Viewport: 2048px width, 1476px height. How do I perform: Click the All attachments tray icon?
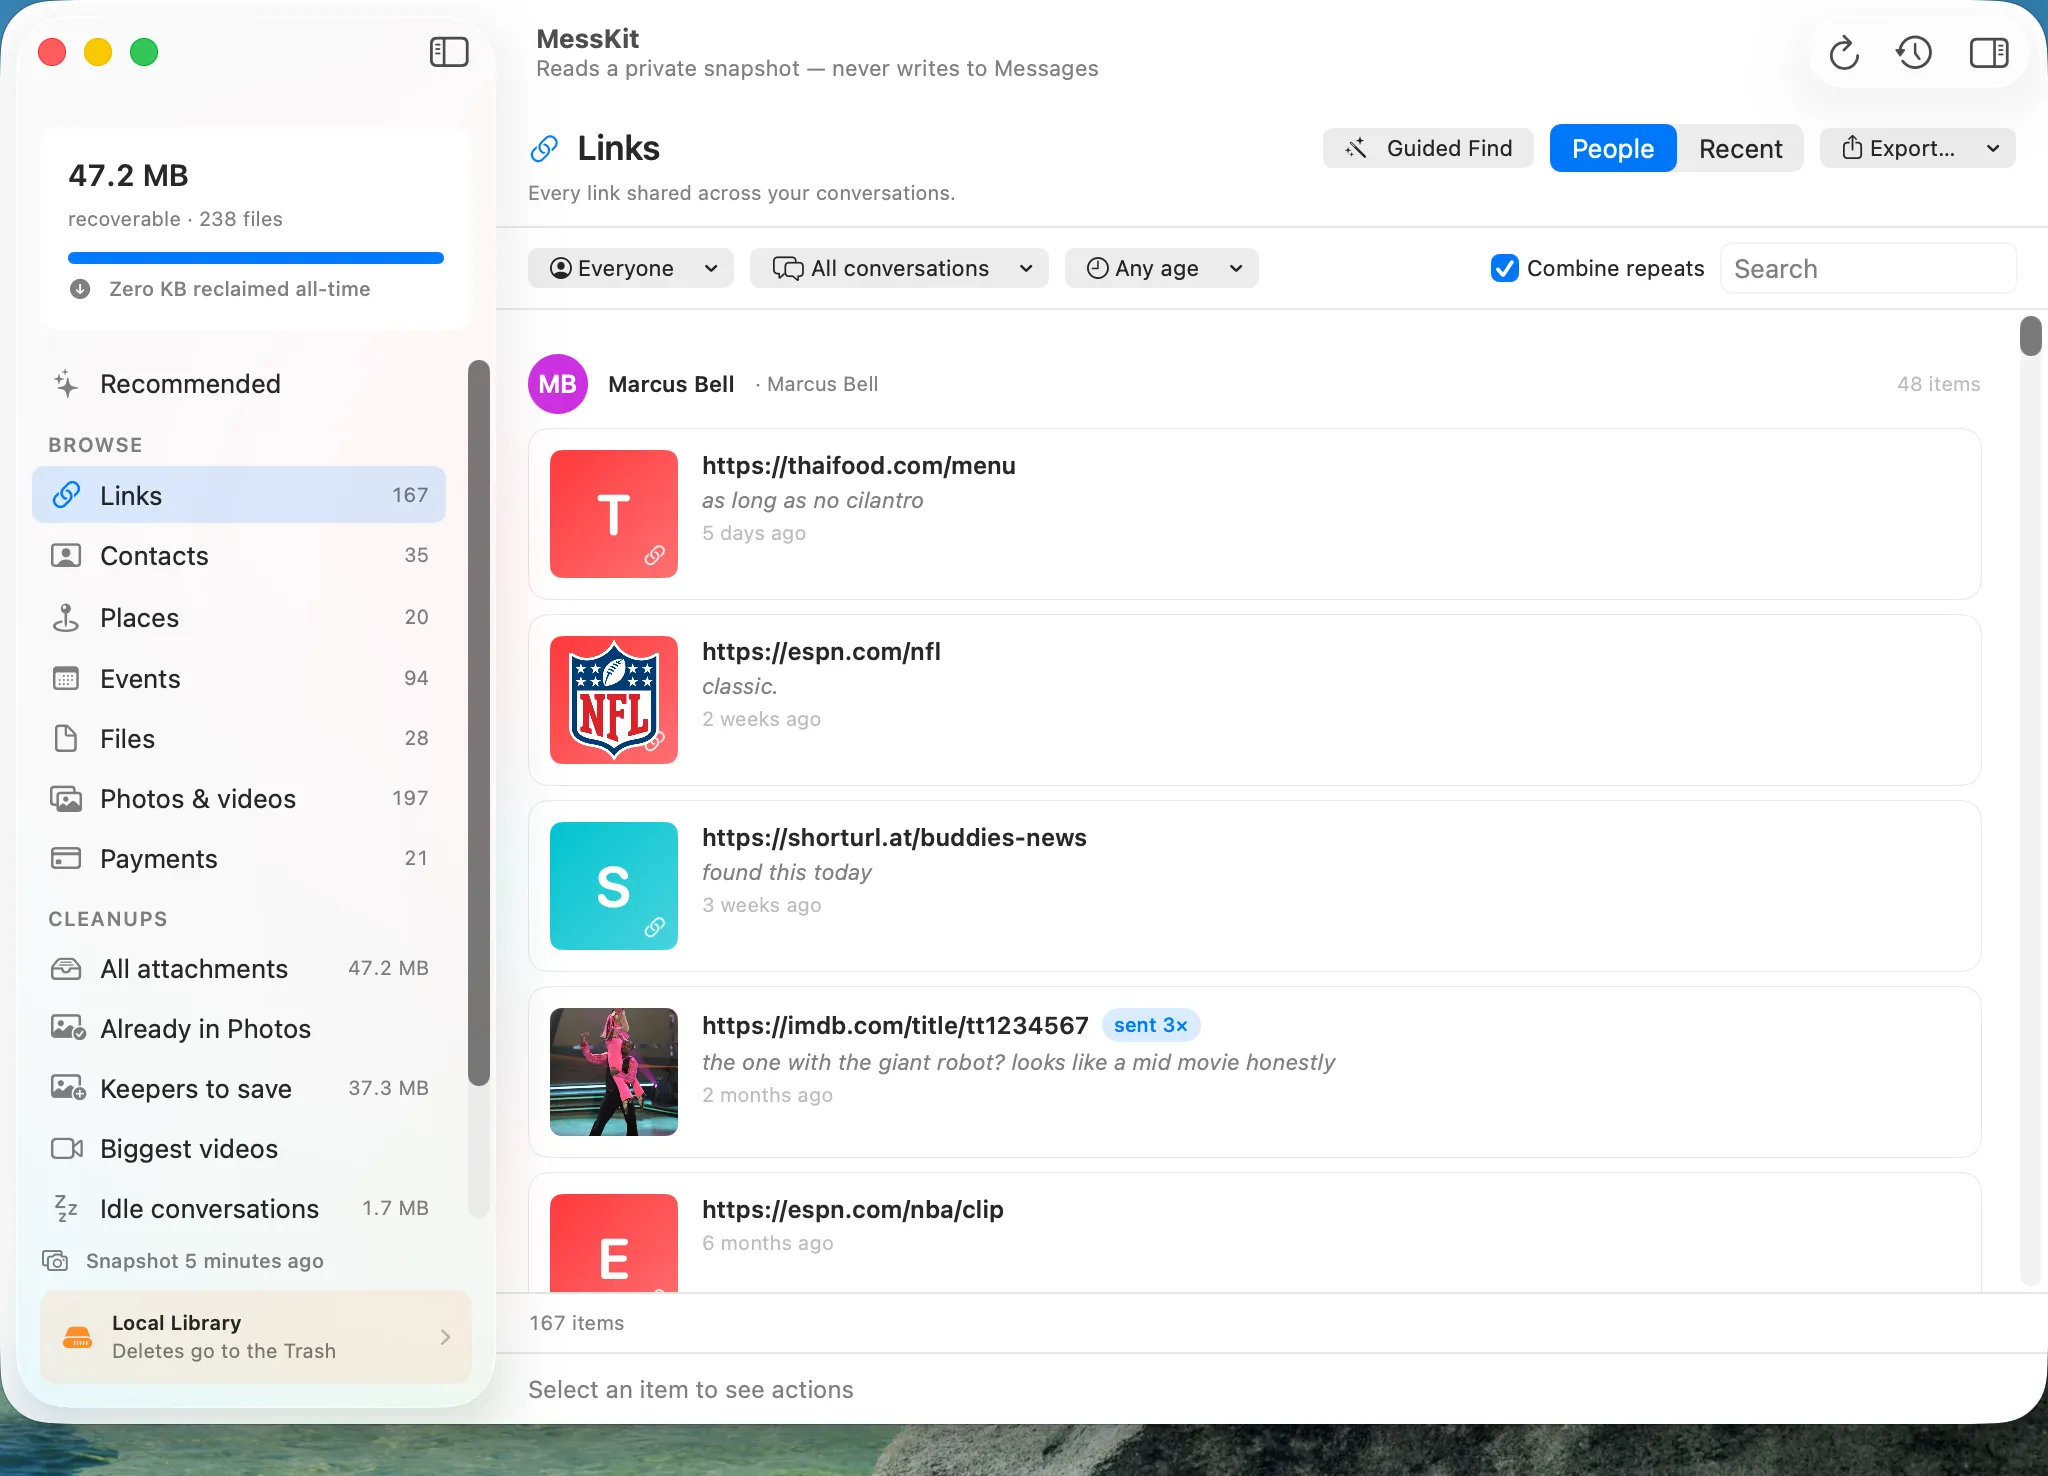pyautogui.click(x=66, y=969)
